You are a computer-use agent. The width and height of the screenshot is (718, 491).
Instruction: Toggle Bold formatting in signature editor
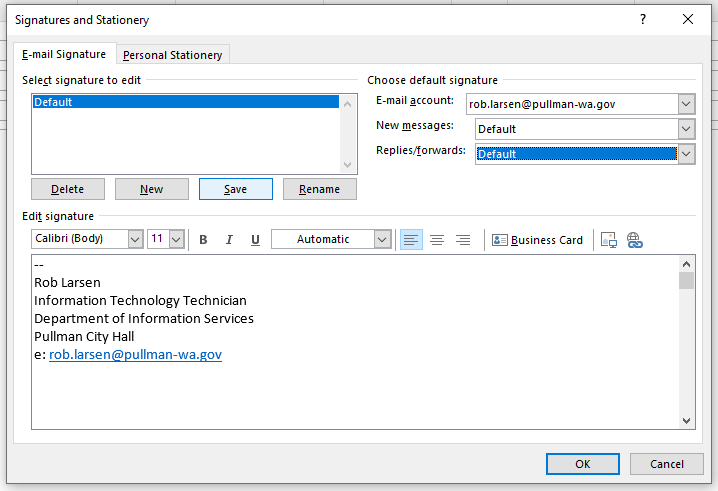(203, 240)
